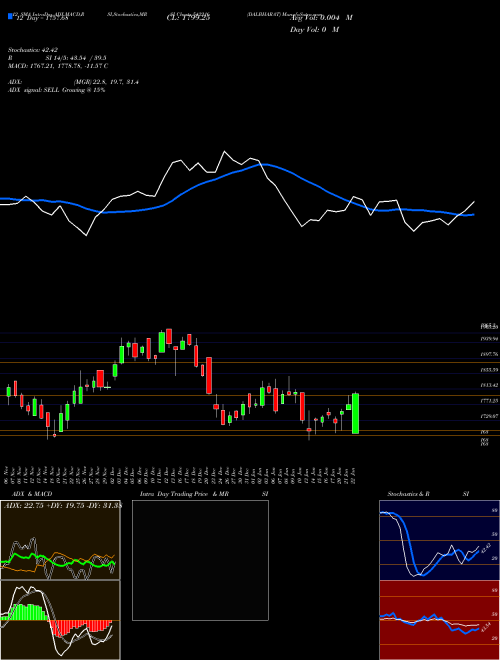500x660 pixels.
Task: Click the ADX & MACD panel title
Action: (x=32, y=494)
